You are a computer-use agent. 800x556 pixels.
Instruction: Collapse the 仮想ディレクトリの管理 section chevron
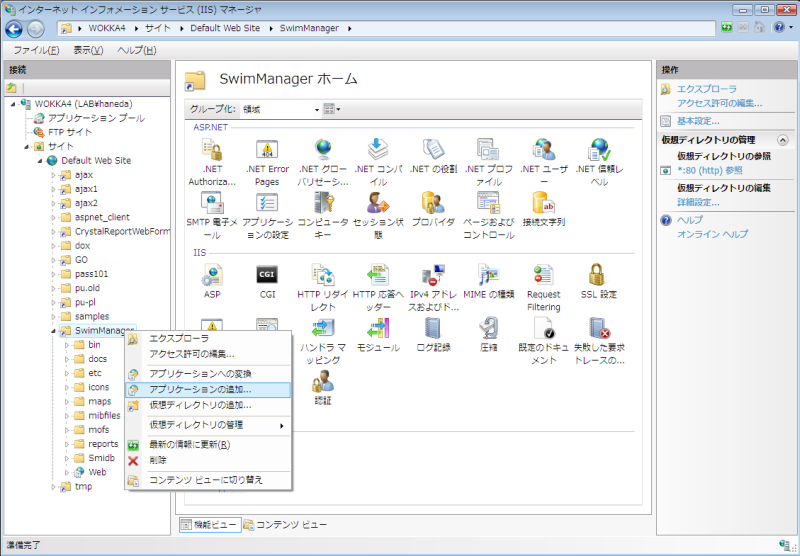[783, 140]
